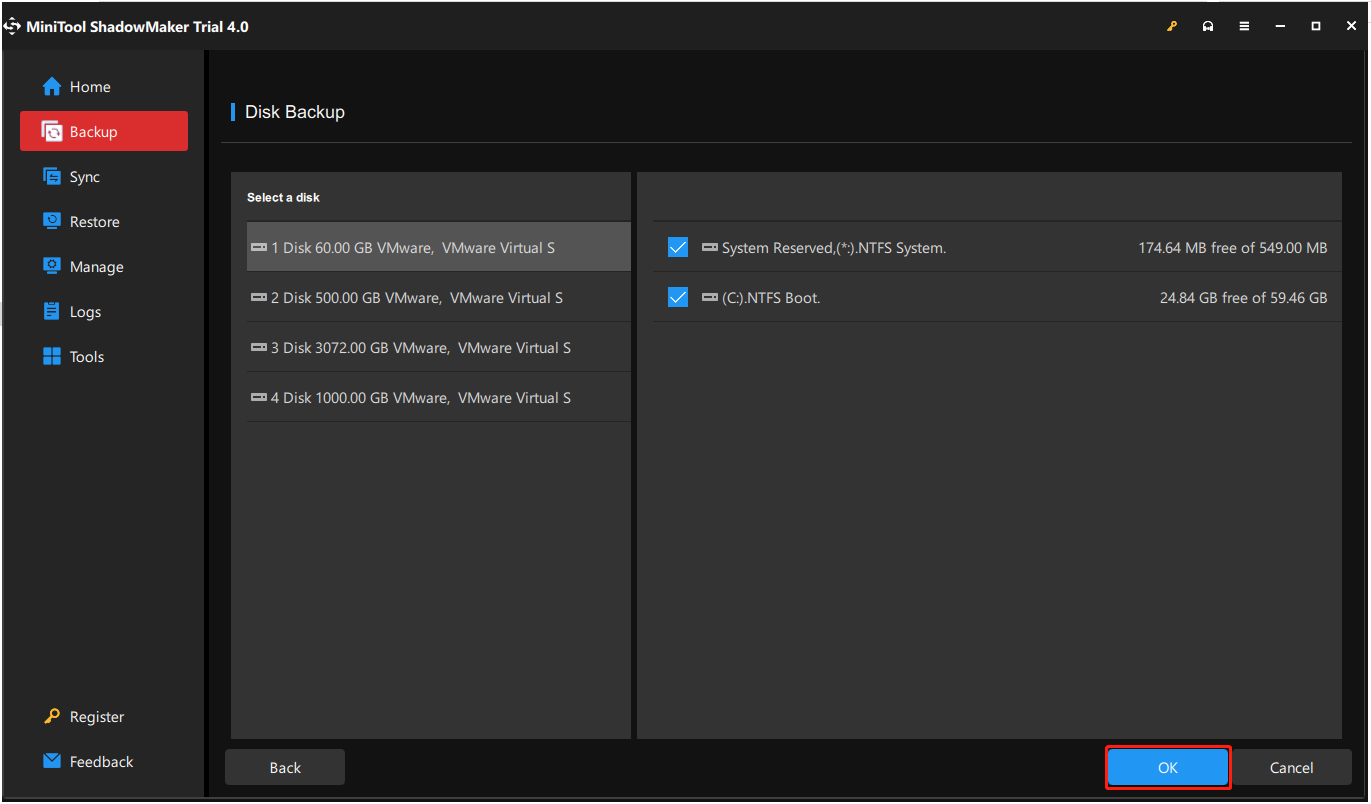1371x804 pixels.
Task: Click the Cancel button
Action: click(x=1291, y=767)
